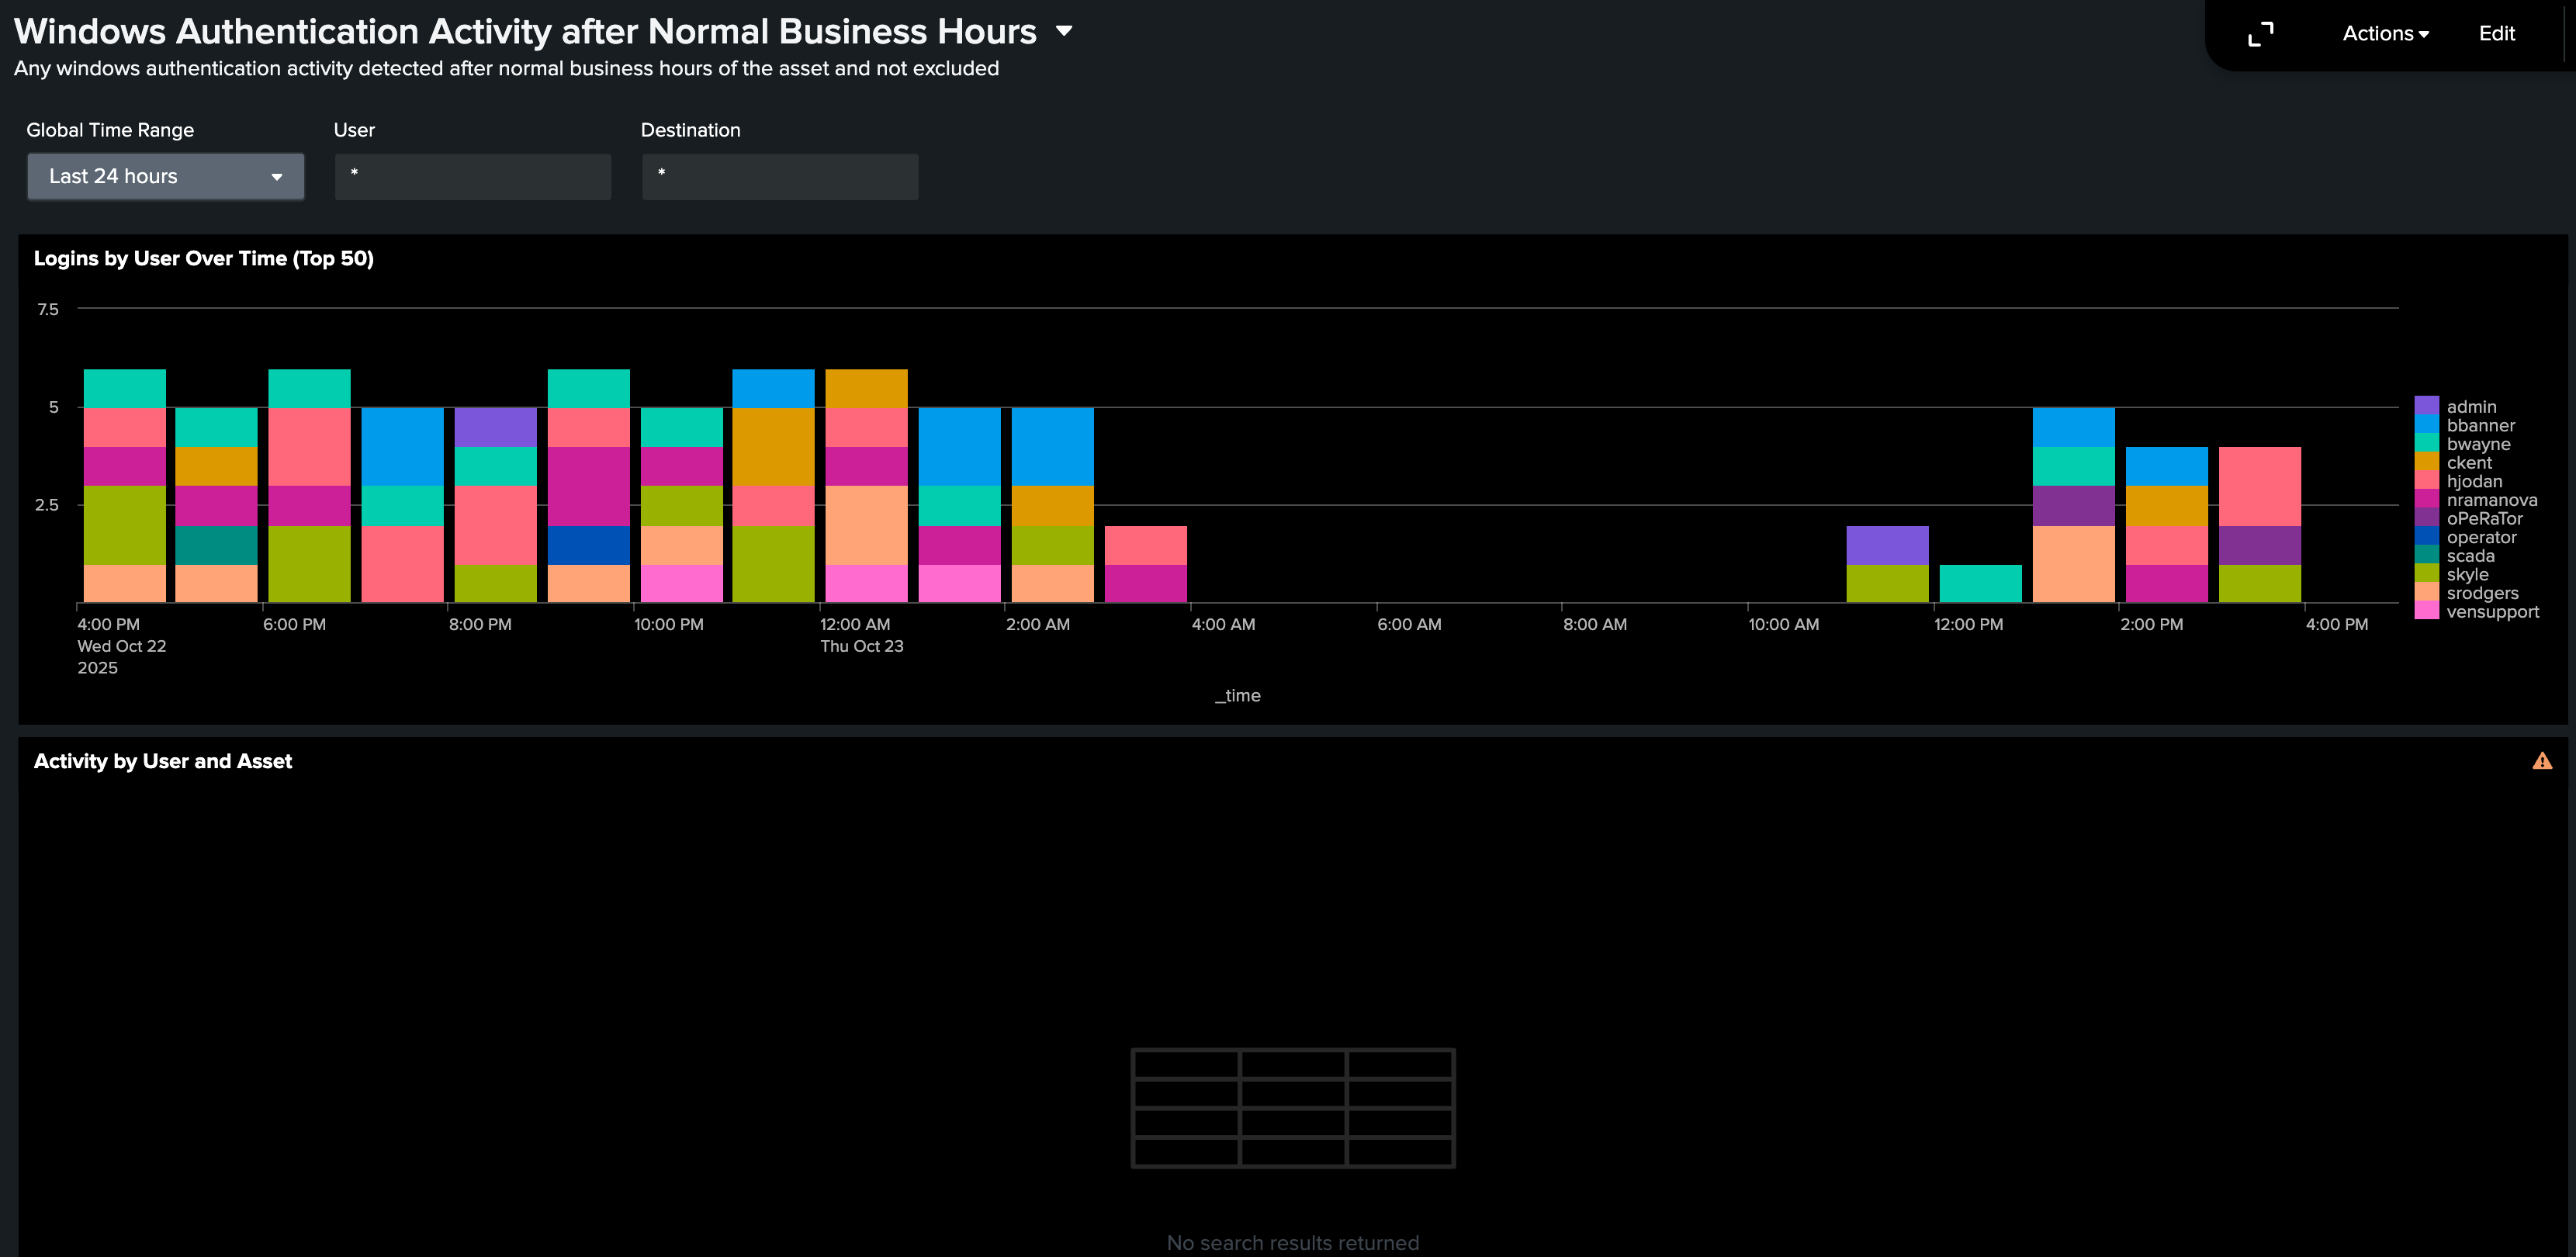This screenshot has width=2576, height=1257.
Task: Click the srodgers legend entry
Action: coord(2482,593)
